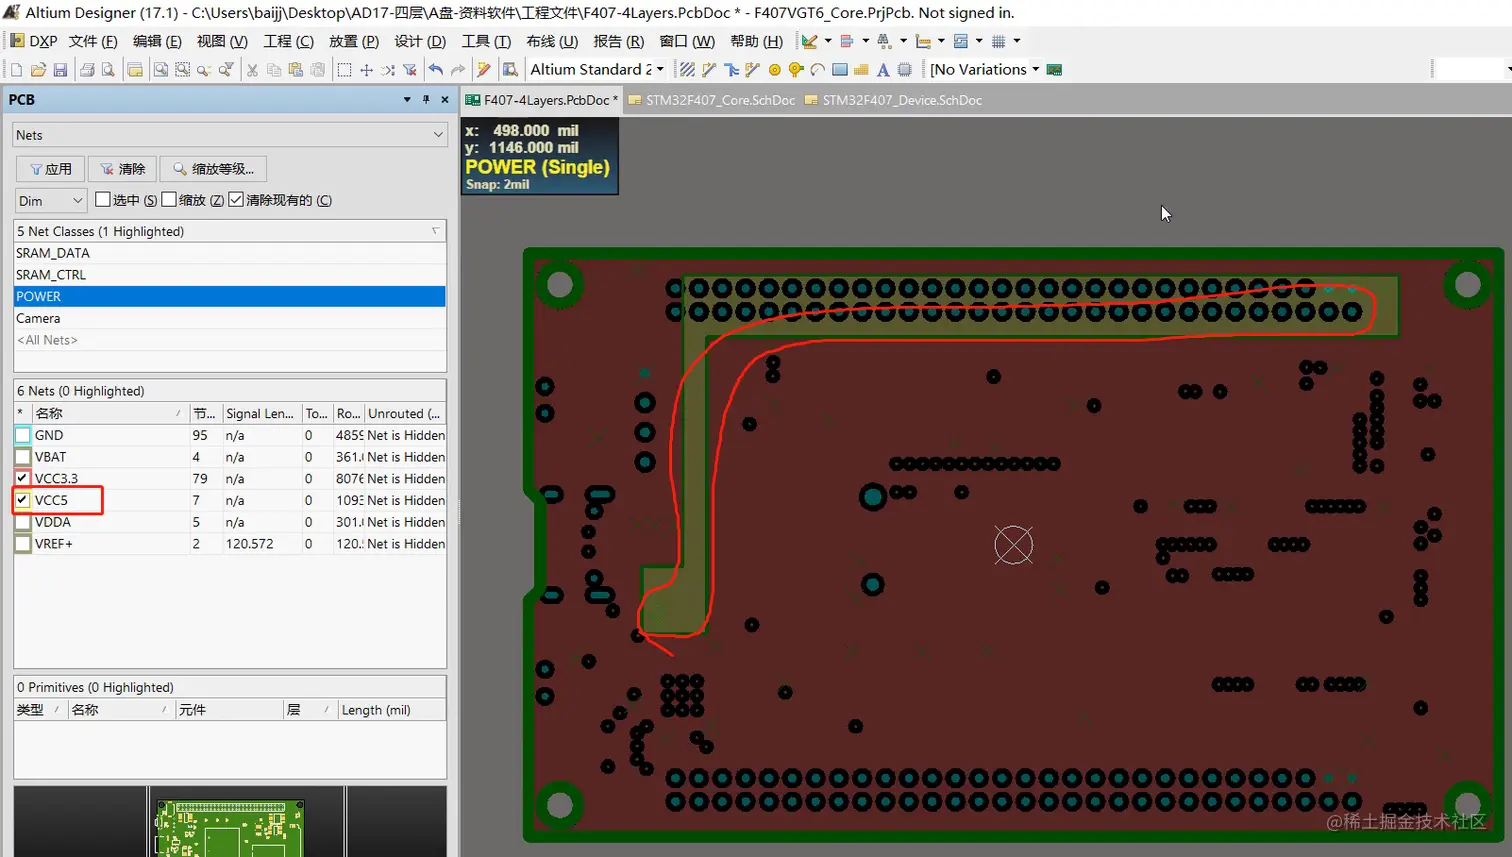Click the 应用 apply button
This screenshot has height=857, width=1512.
tap(51, 169)
